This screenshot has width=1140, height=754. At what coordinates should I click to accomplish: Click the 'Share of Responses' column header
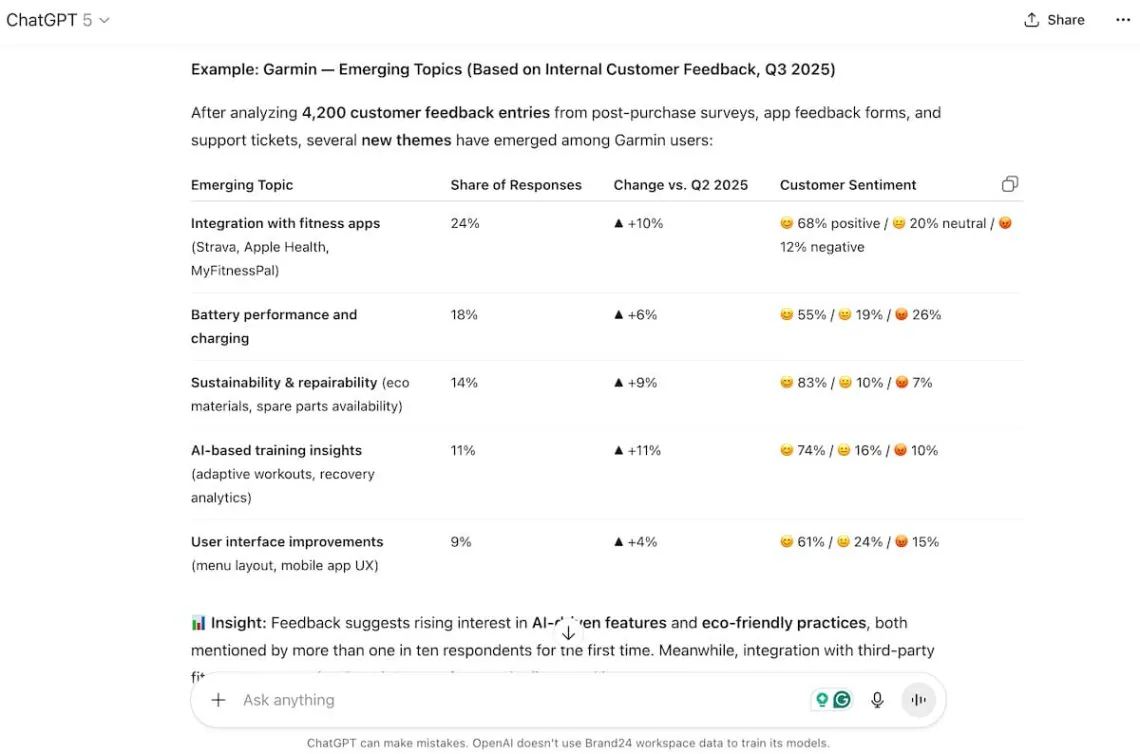click(516, 185)
